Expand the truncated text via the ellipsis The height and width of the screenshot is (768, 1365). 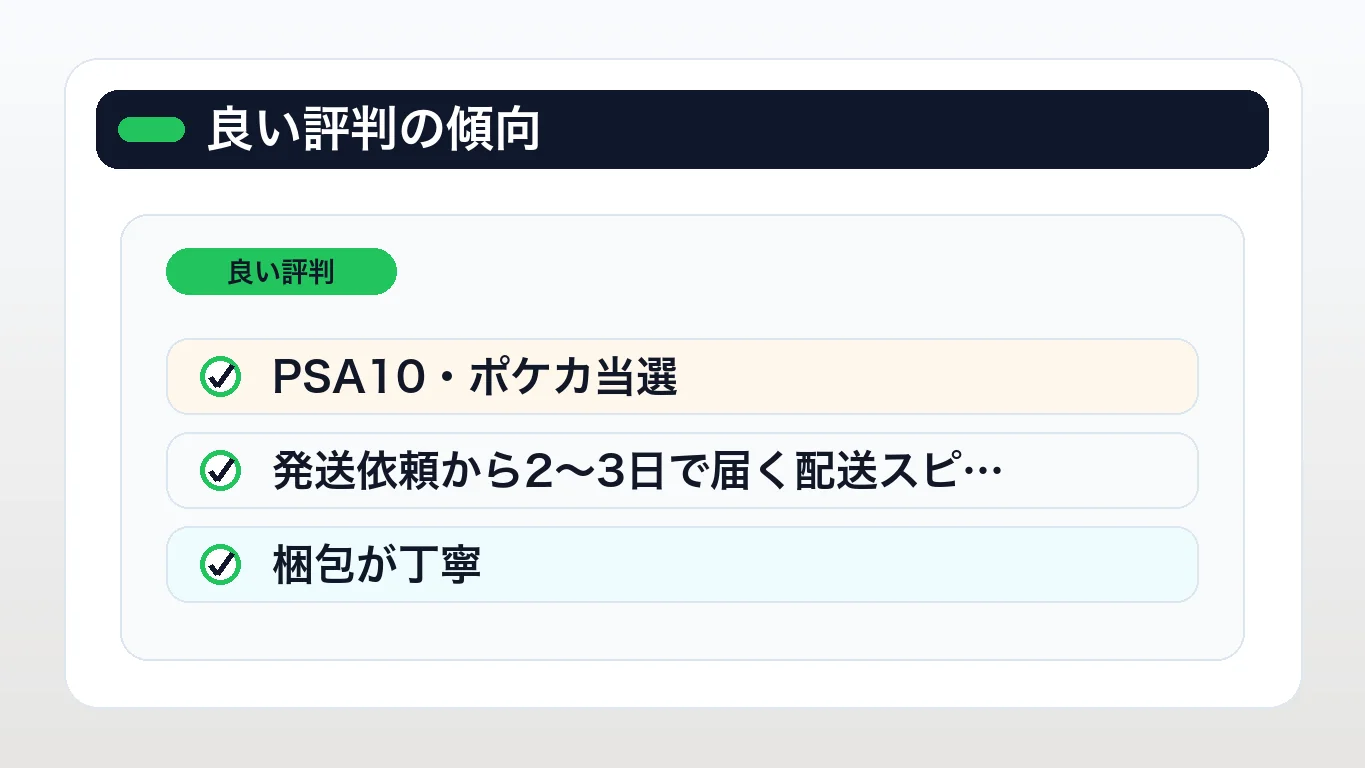[980, 473]
